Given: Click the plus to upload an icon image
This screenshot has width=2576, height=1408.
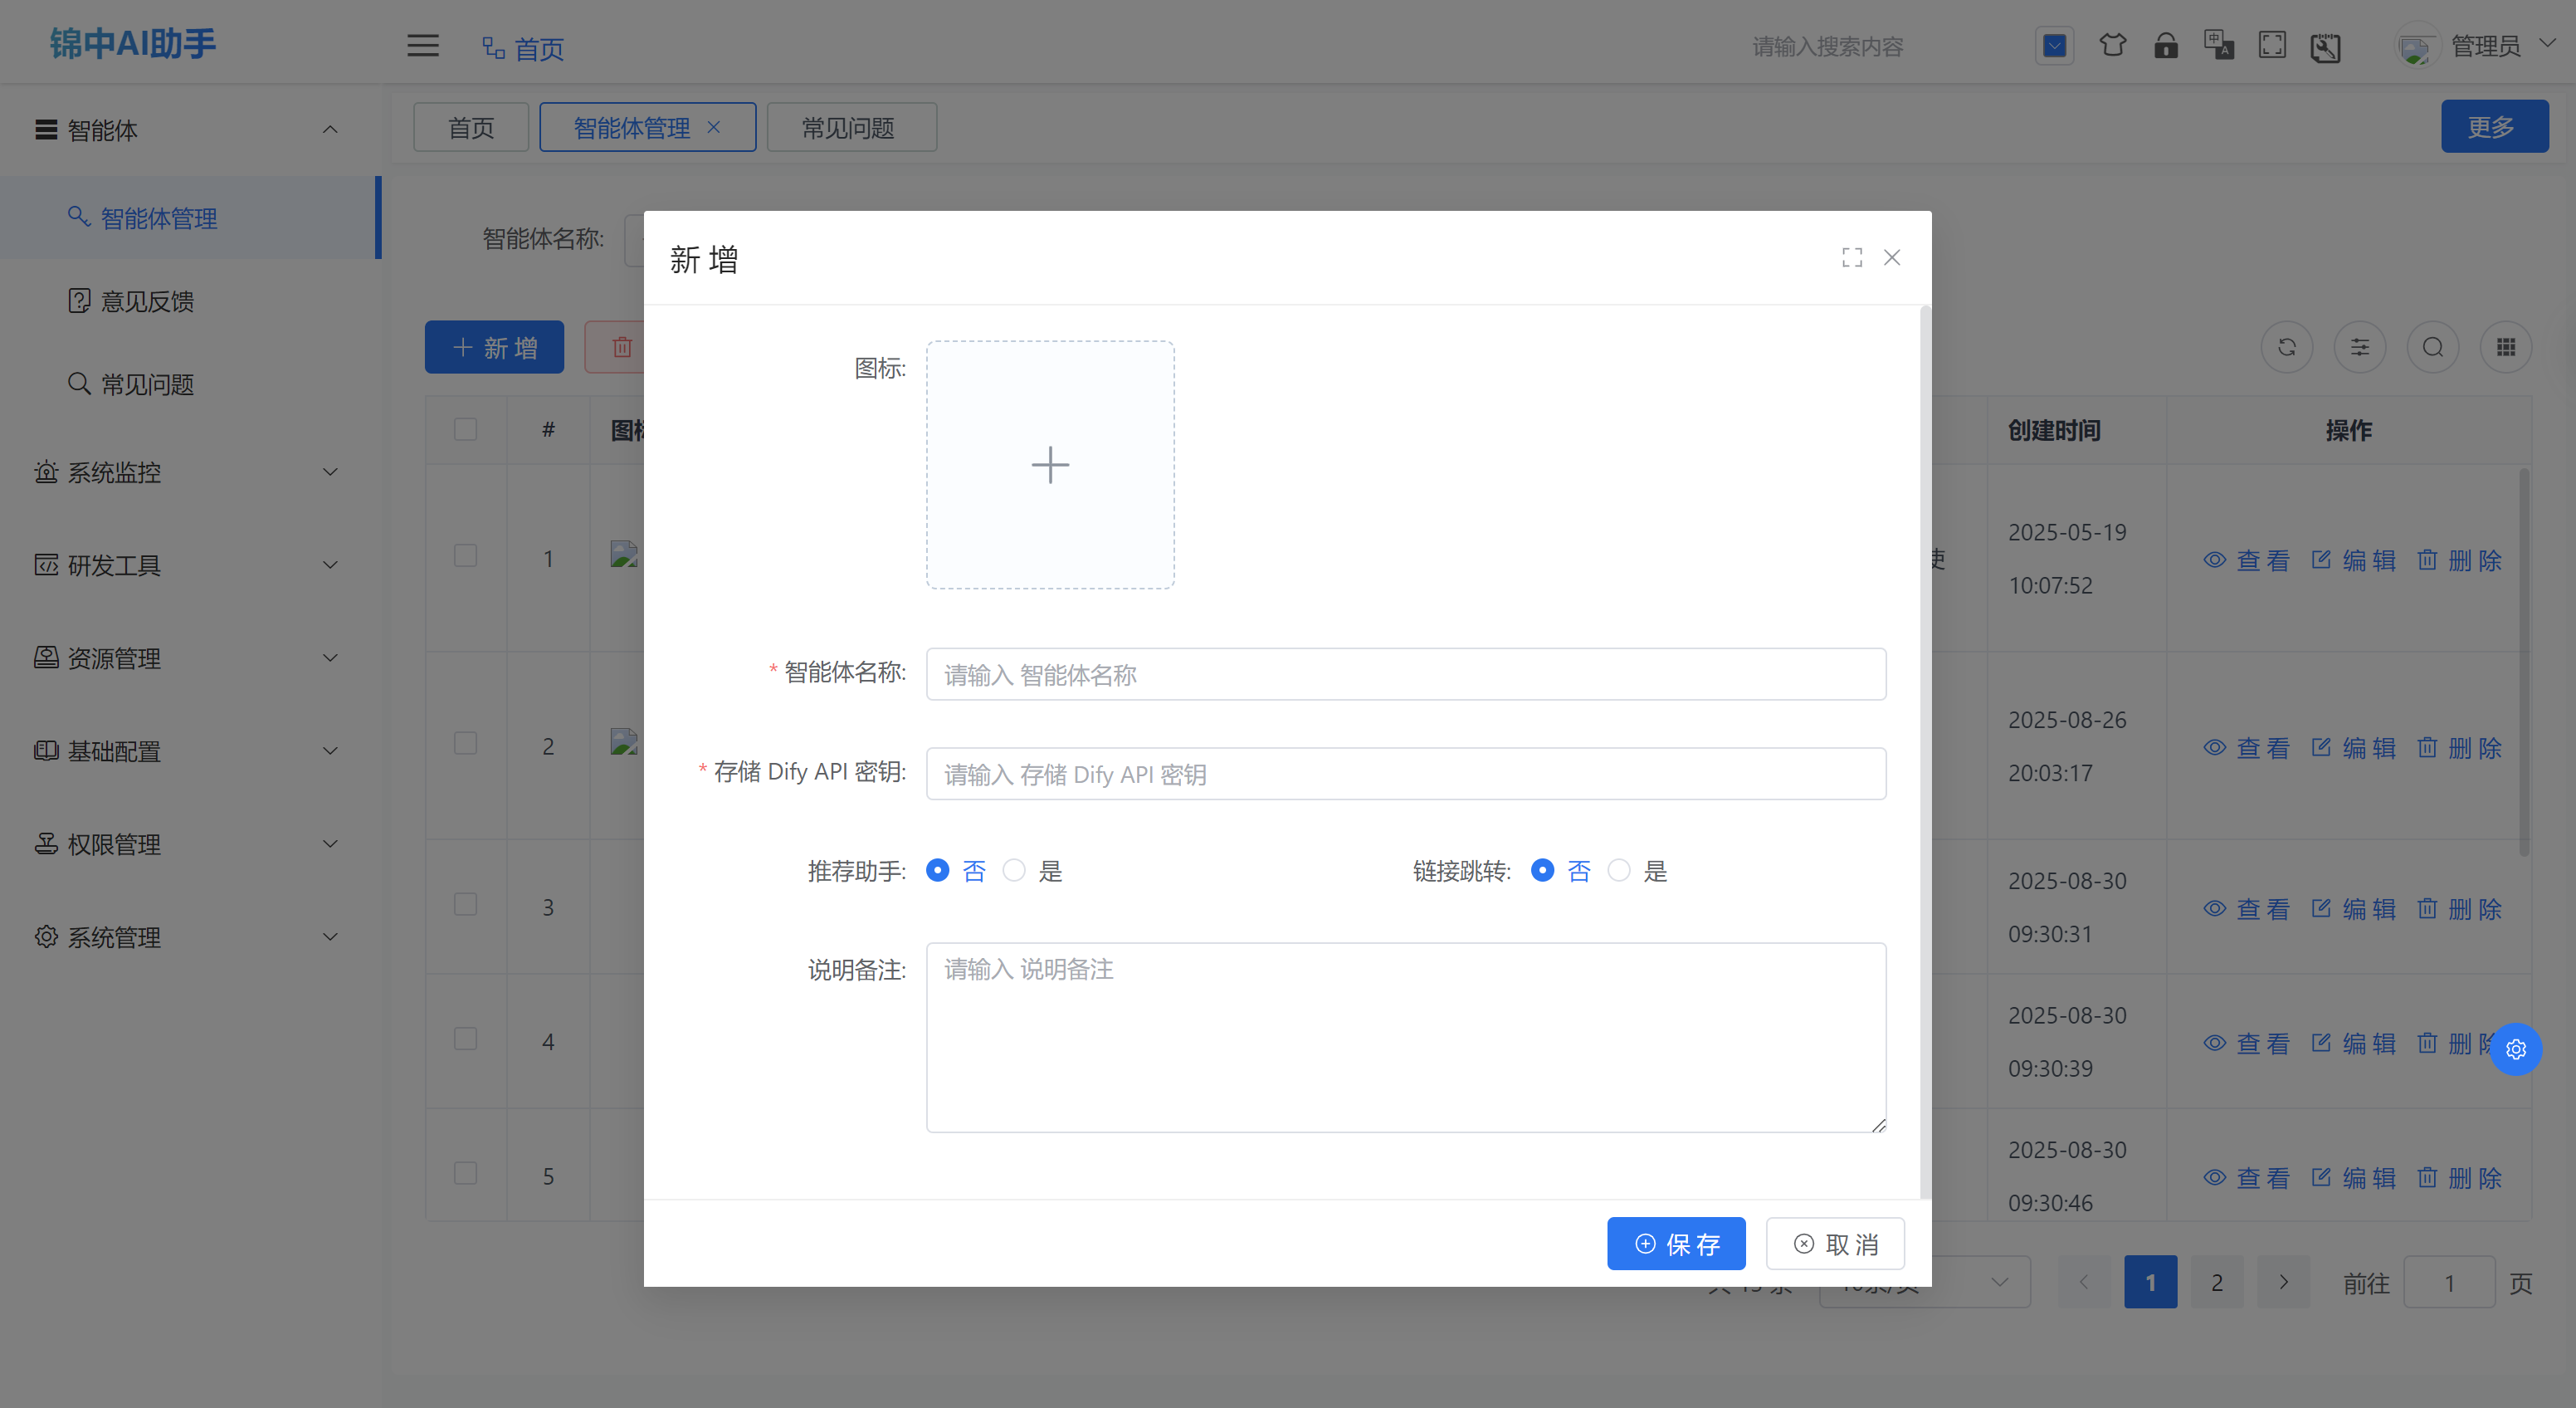Looking at the screenshot, I should coord(1050,465).
